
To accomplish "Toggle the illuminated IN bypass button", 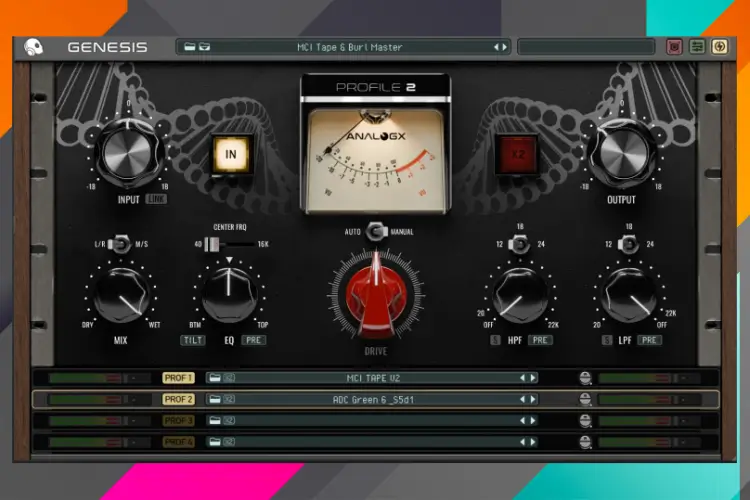I will pos(232,155).
